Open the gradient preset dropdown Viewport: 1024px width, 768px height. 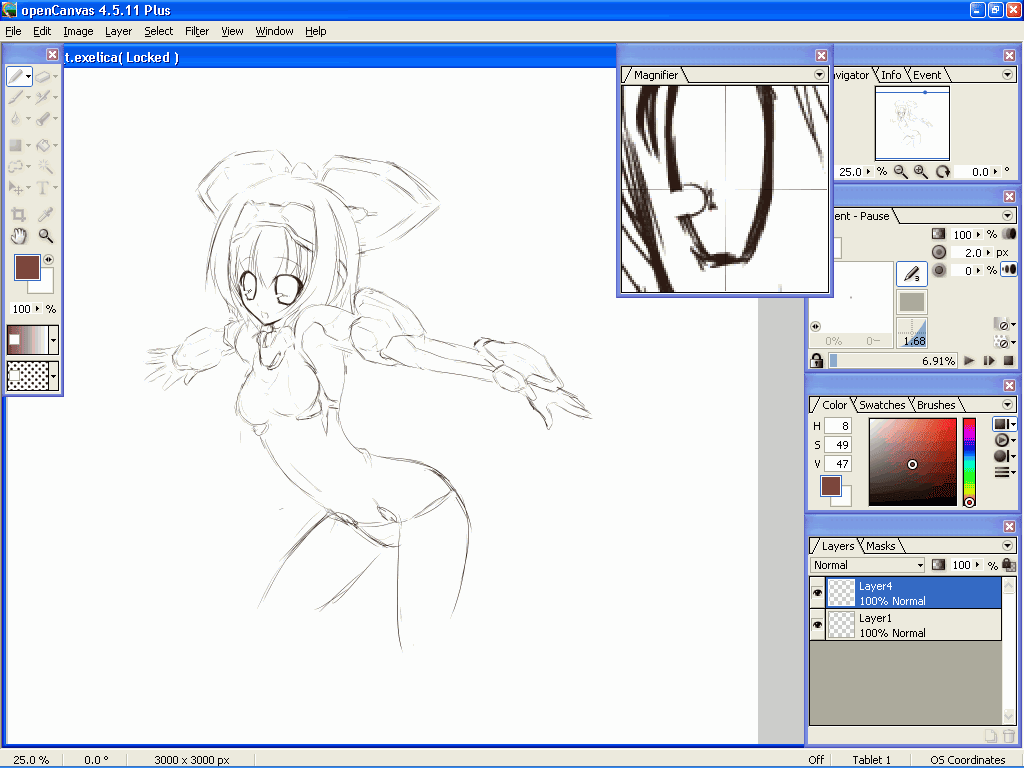(x=54, y=340)
